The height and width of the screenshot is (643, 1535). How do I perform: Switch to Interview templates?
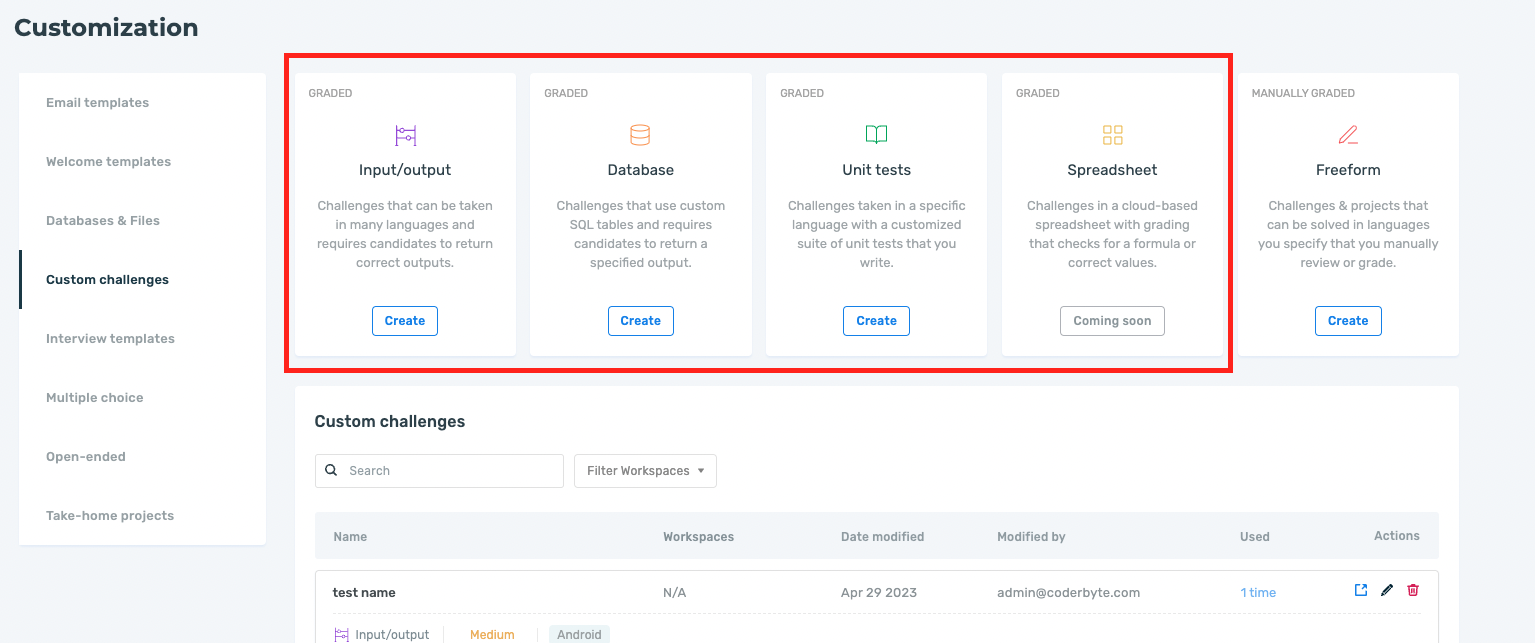pyautogui.click(x=110, y=338)
